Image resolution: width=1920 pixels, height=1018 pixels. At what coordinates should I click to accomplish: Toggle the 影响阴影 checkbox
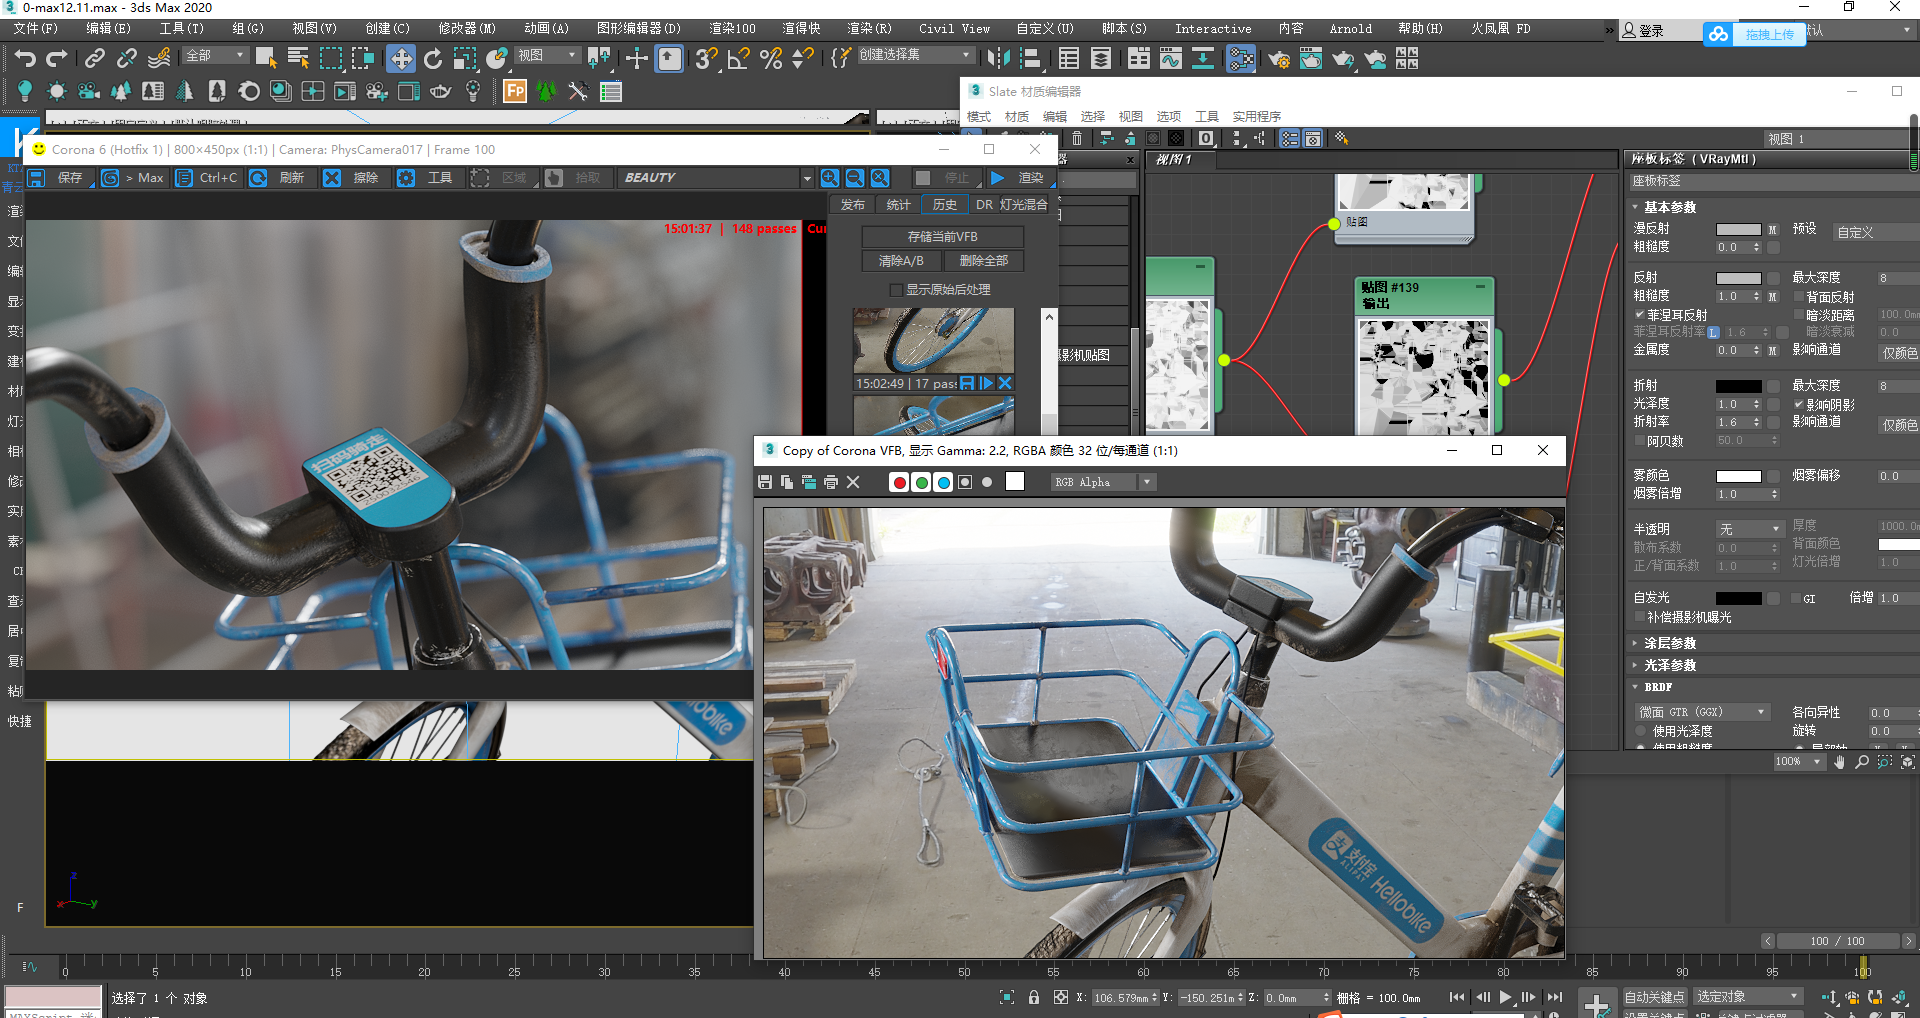pyautogui.click(x=1799, y=405)
